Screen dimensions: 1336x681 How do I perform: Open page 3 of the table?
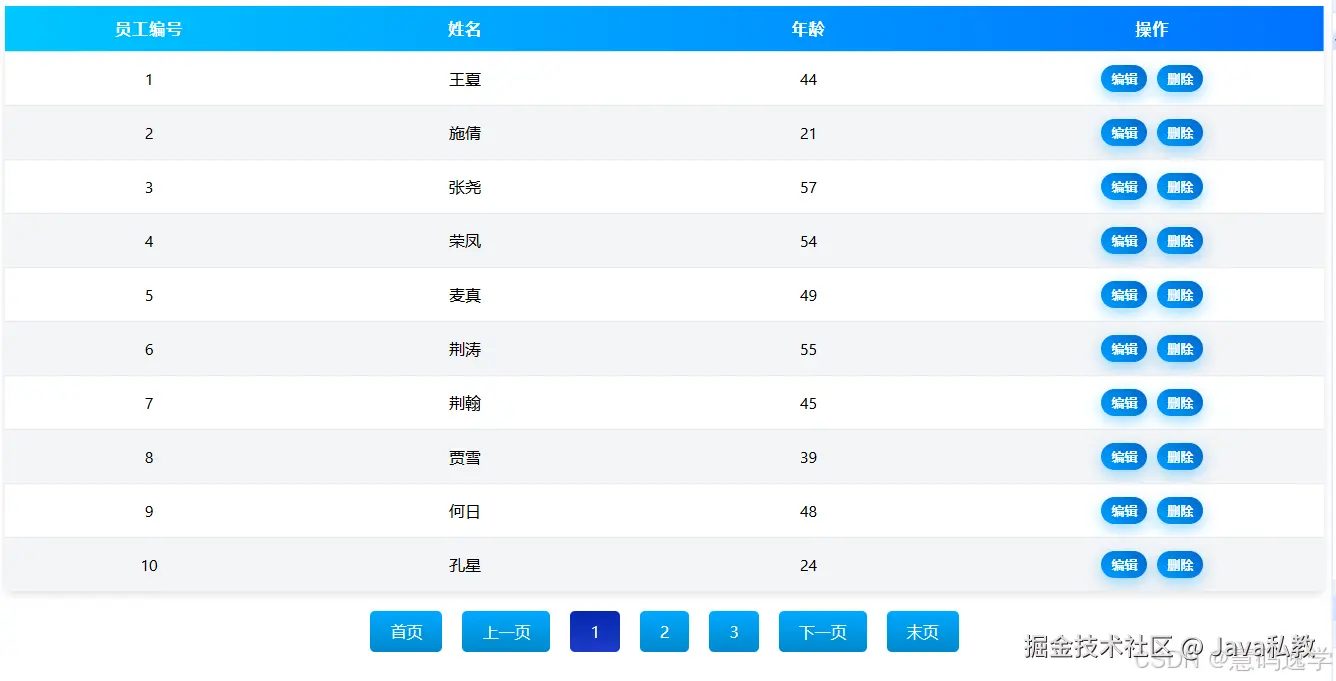pos(734,632)
